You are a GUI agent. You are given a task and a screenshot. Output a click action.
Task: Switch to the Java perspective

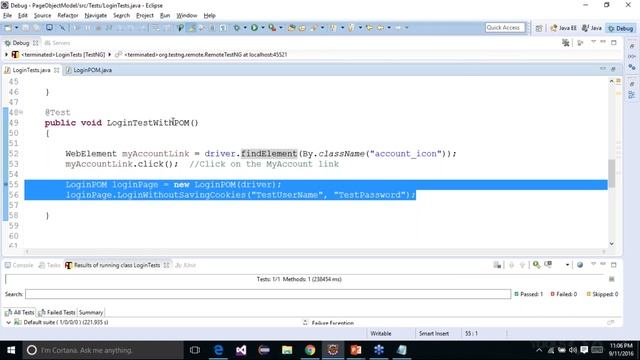click(x=592, y=28)
